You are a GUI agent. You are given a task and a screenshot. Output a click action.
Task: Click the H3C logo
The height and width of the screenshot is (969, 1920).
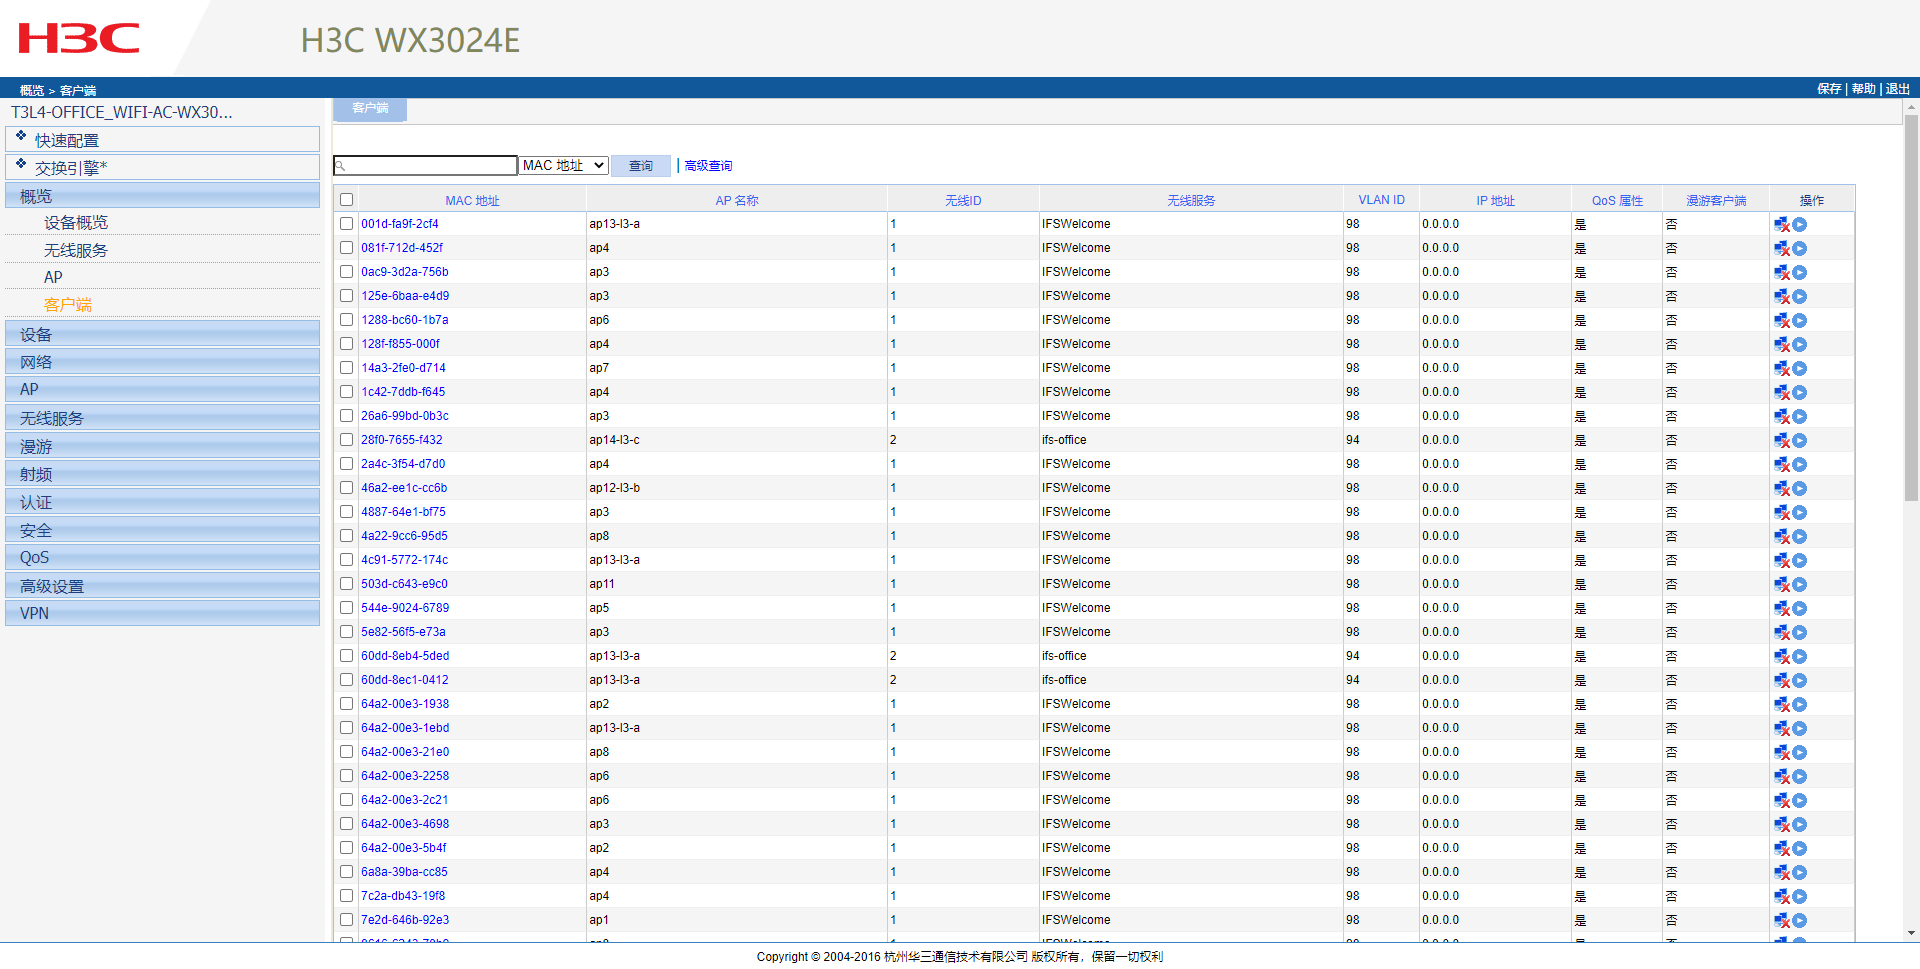(x=79, y=39)
